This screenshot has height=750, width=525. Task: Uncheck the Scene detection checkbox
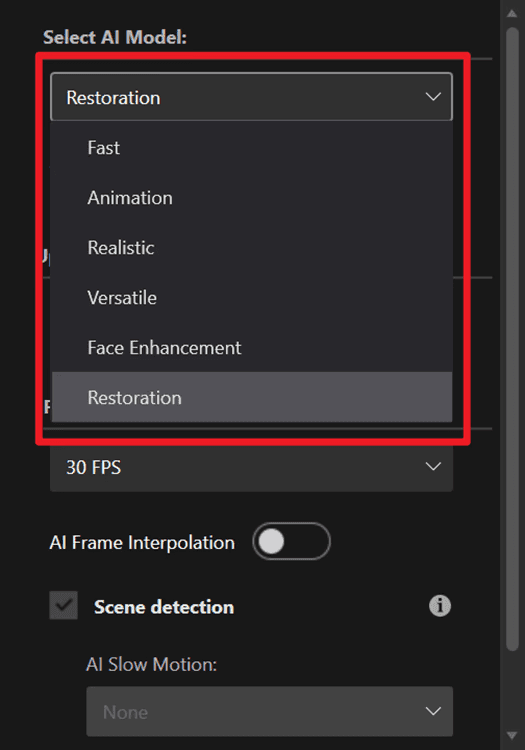pos(64,606)
